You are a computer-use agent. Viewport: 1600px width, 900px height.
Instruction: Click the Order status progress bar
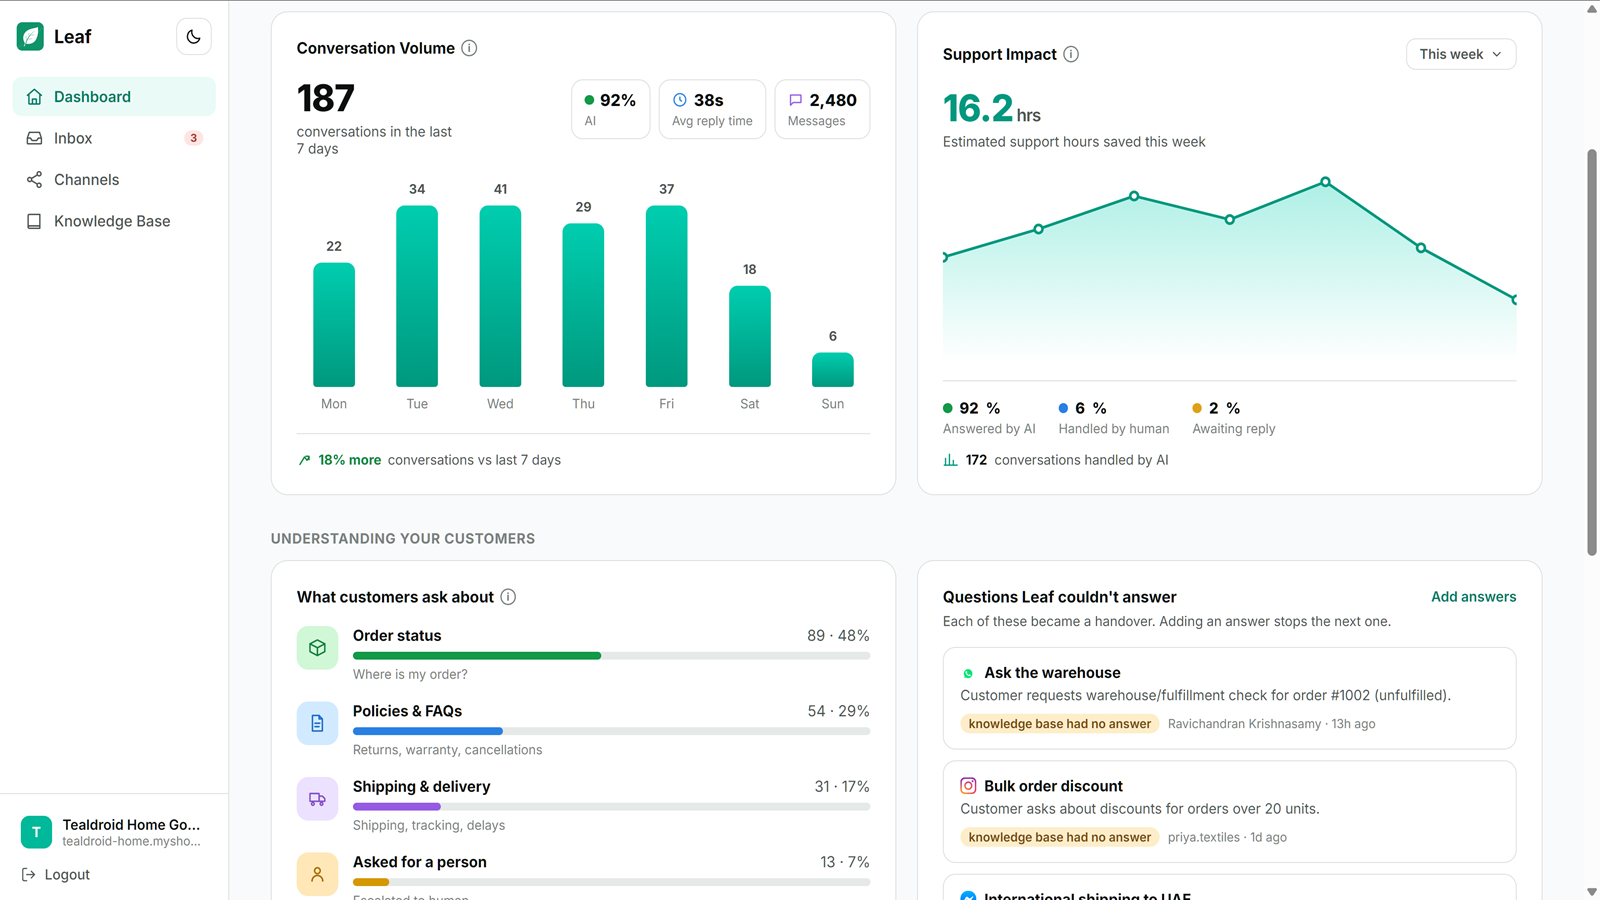coord(611,656)
